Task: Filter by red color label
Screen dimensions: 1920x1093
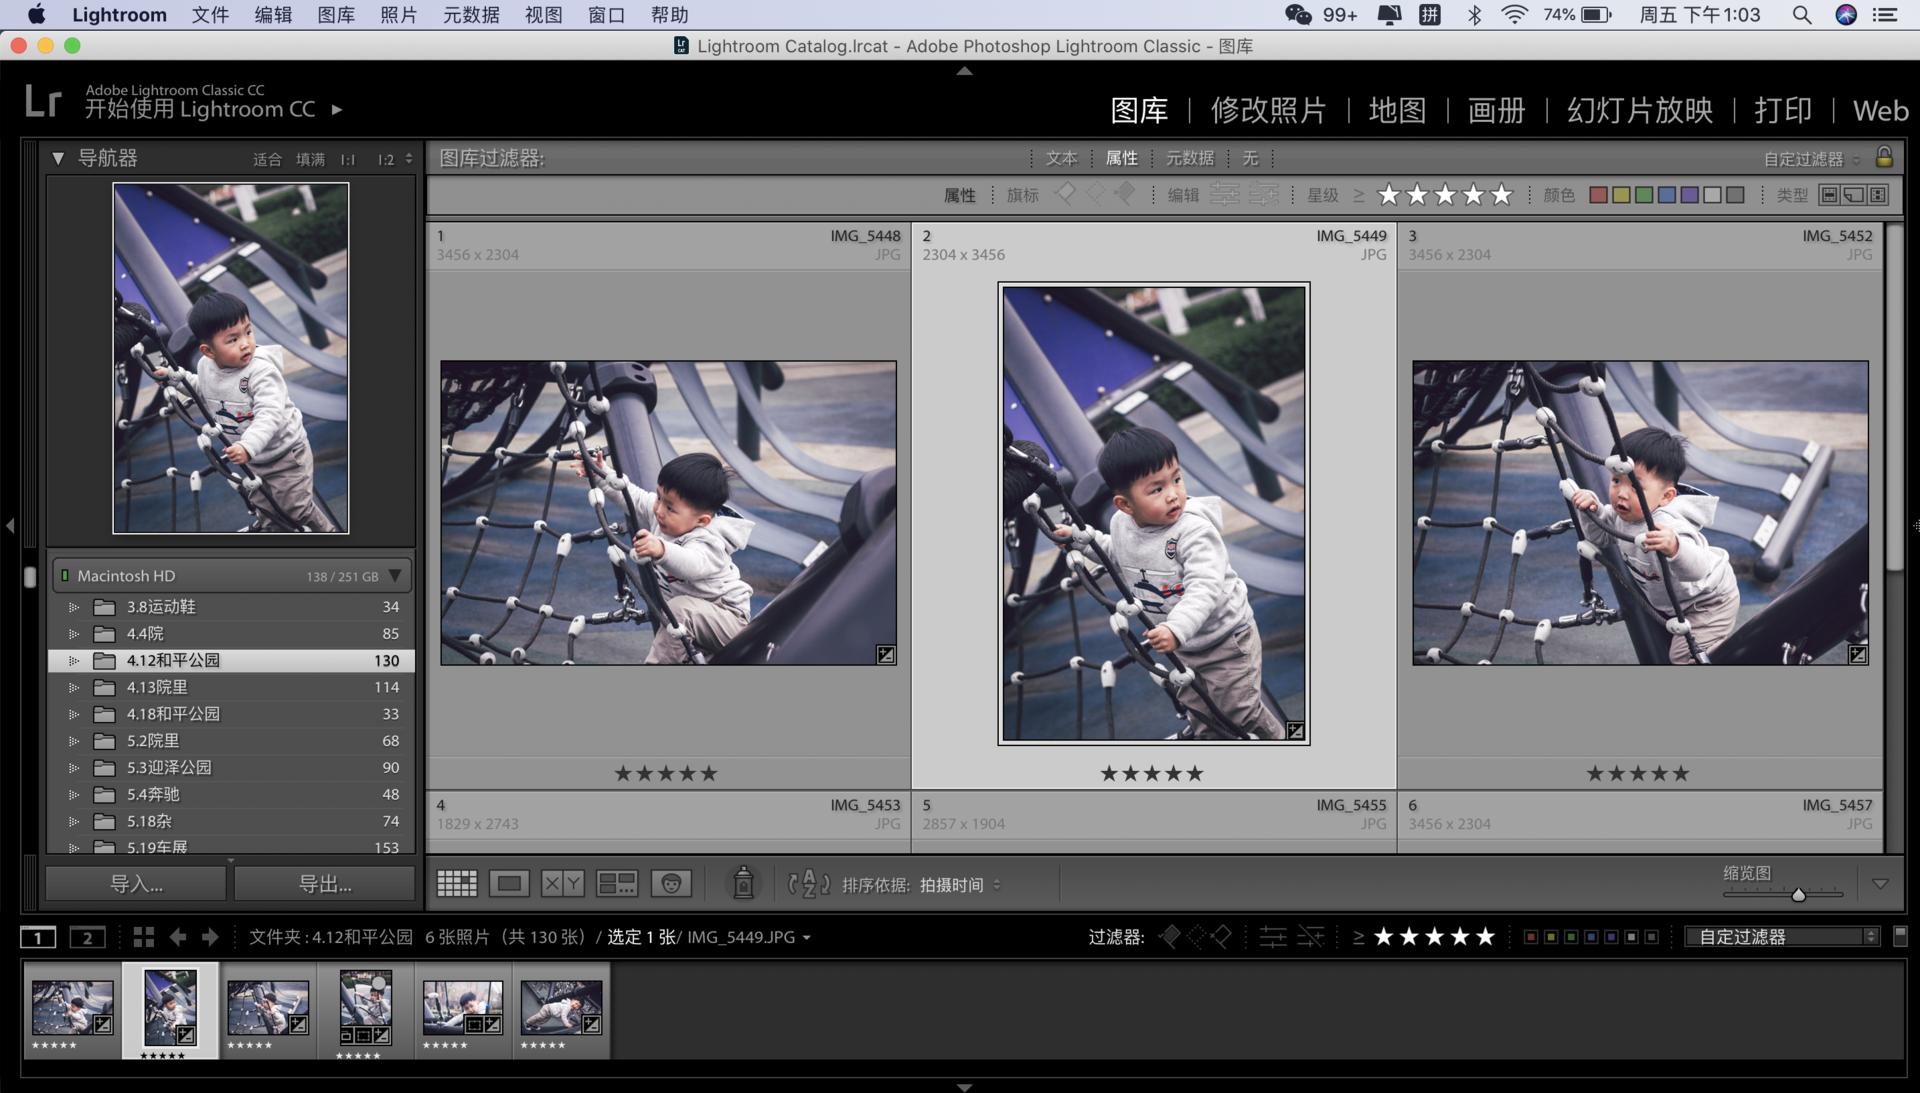Action: coord(1598,195)
